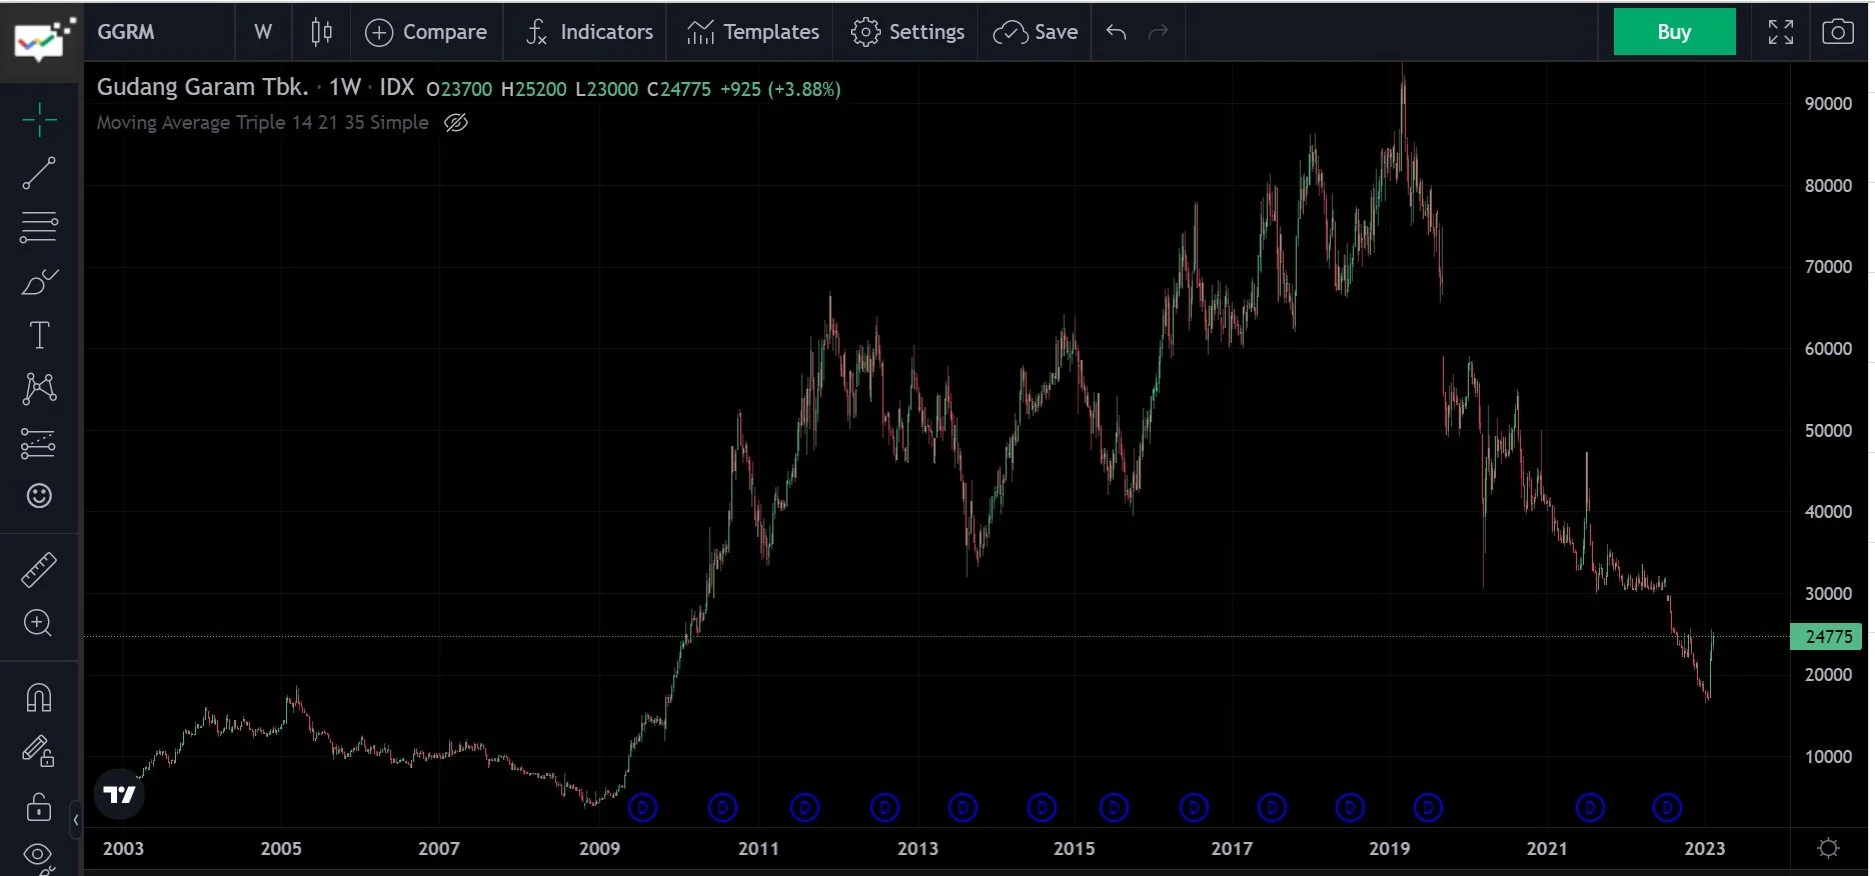Click the 2023 year label on time axis
1875x876 pixels.
pyautogui.click(x=1704, y=849)
